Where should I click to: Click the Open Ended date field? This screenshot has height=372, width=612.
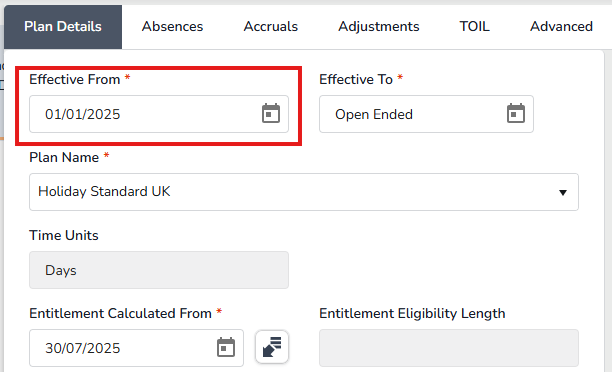(x=426, y=114)
